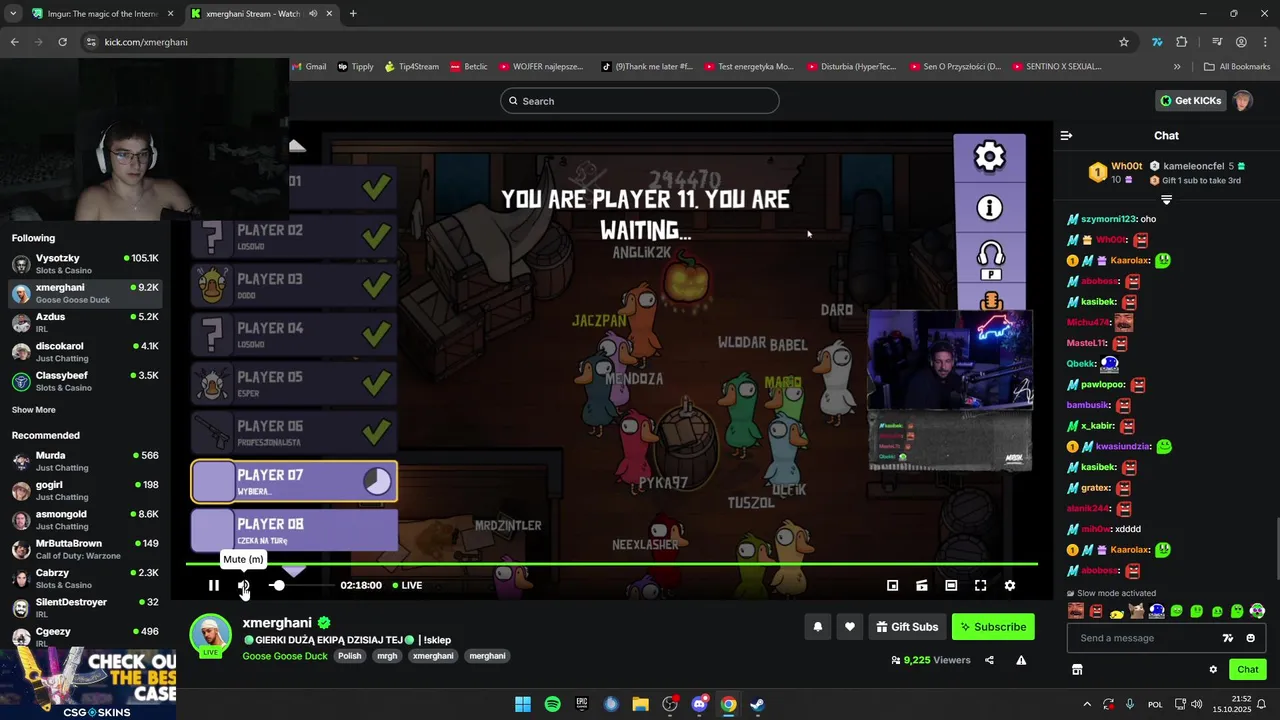The width and height of the screenshot is (1280, 720).
Task: Report the stream with warning icon
Action: [1021, 660]
